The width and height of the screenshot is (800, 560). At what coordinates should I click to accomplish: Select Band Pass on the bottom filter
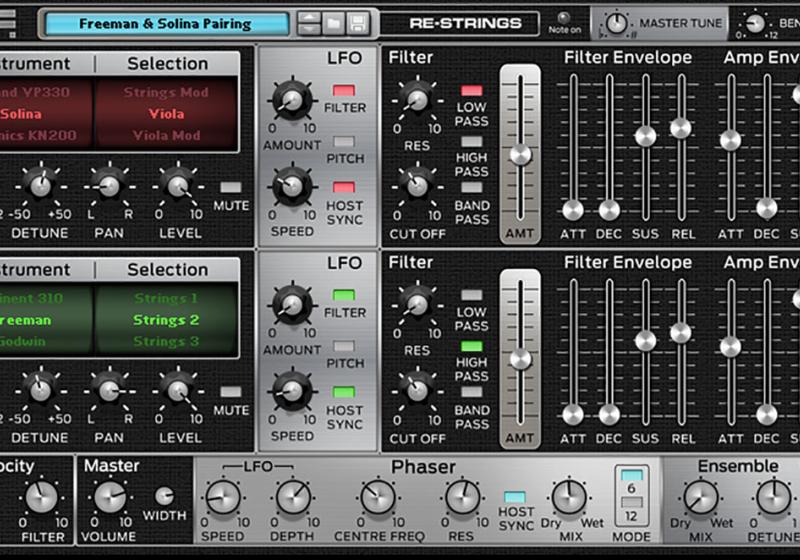[x=472, y=392]
